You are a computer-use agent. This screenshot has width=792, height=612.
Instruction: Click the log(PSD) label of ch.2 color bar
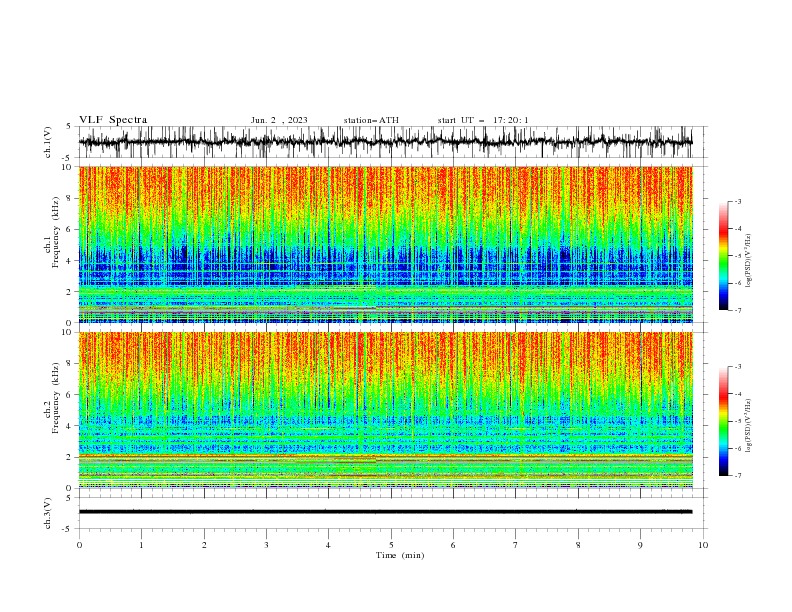(748, 426)
